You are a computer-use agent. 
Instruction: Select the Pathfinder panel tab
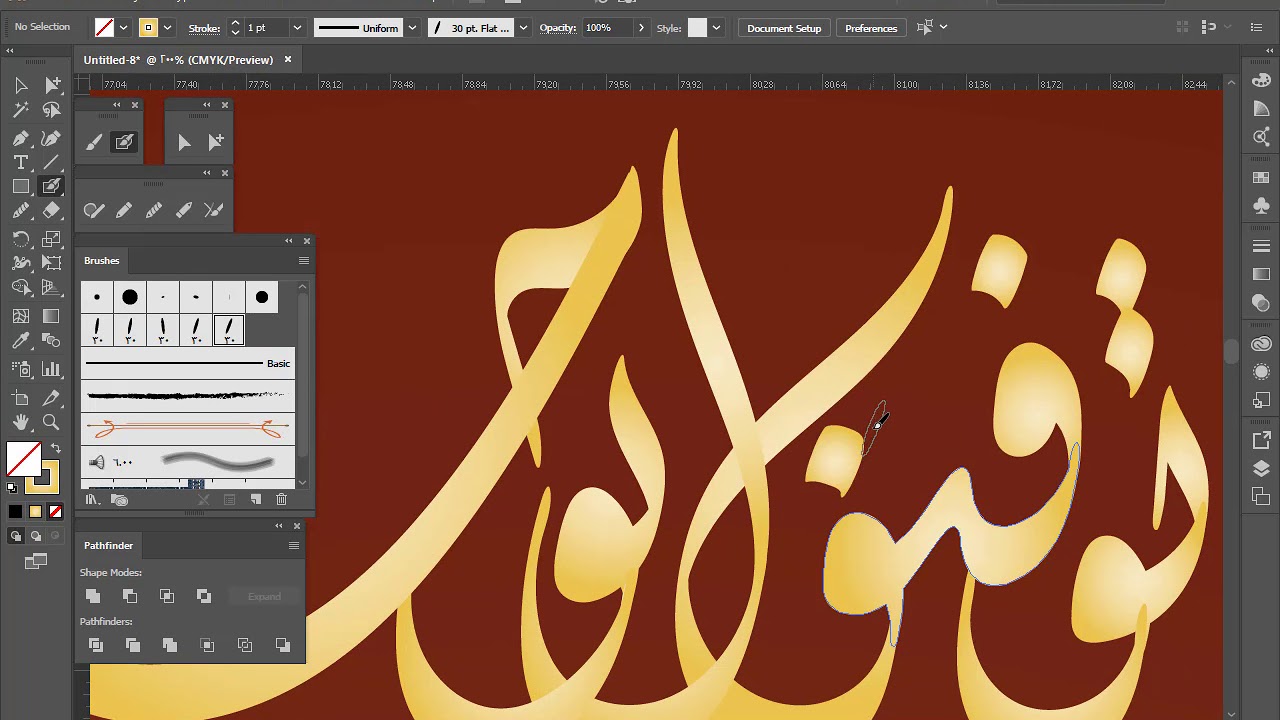click(x=108, y=546)
